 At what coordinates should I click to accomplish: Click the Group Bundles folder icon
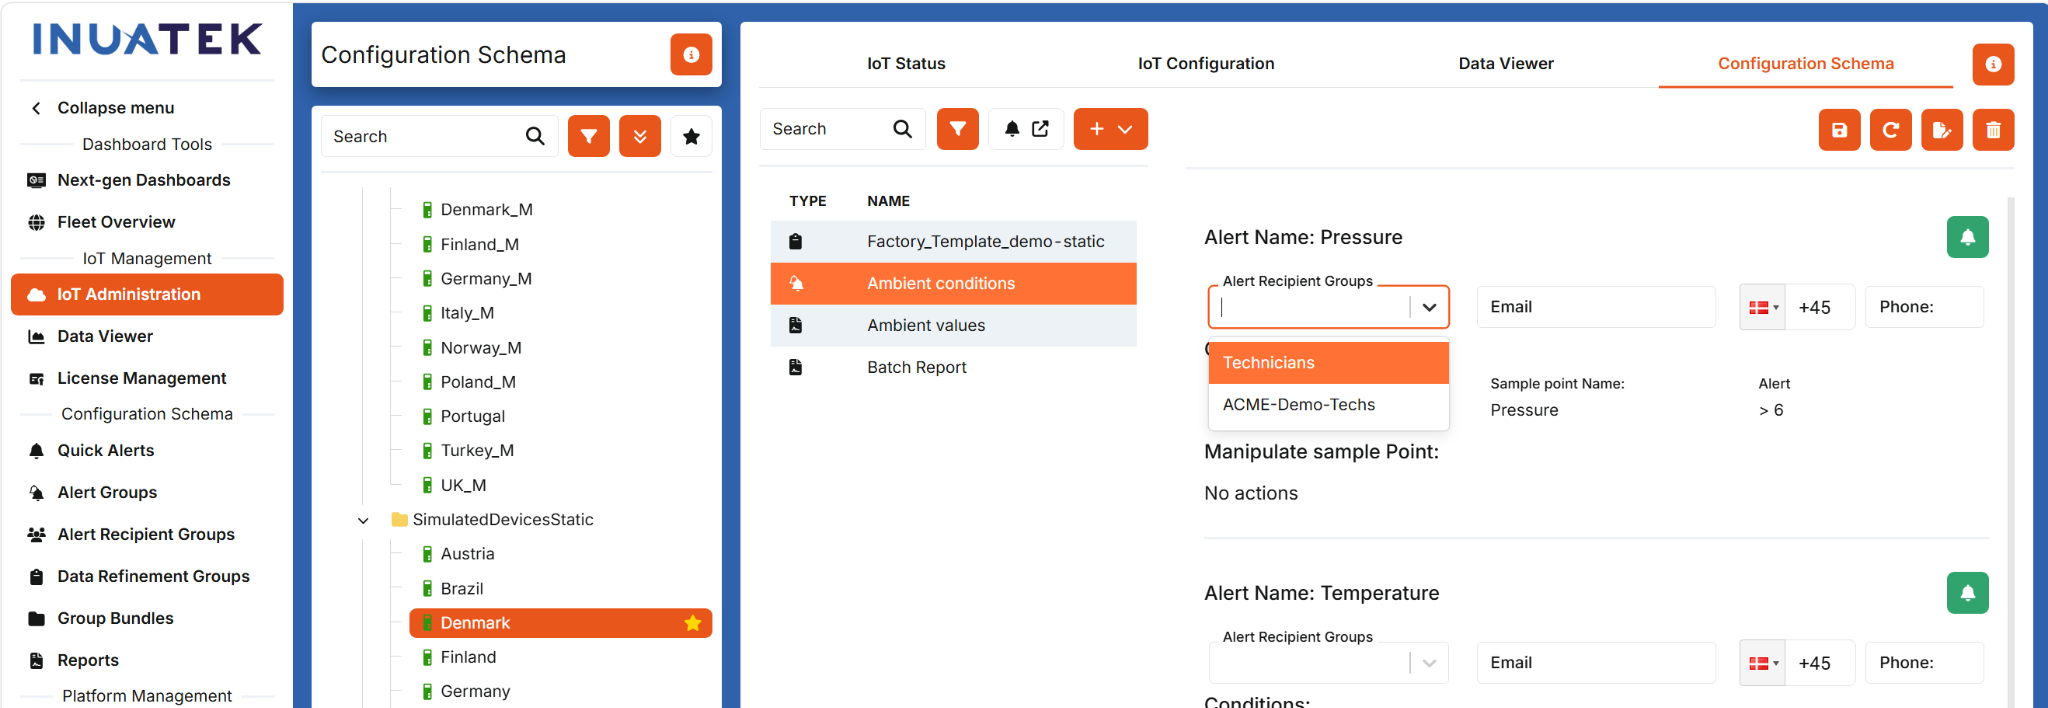37,618
